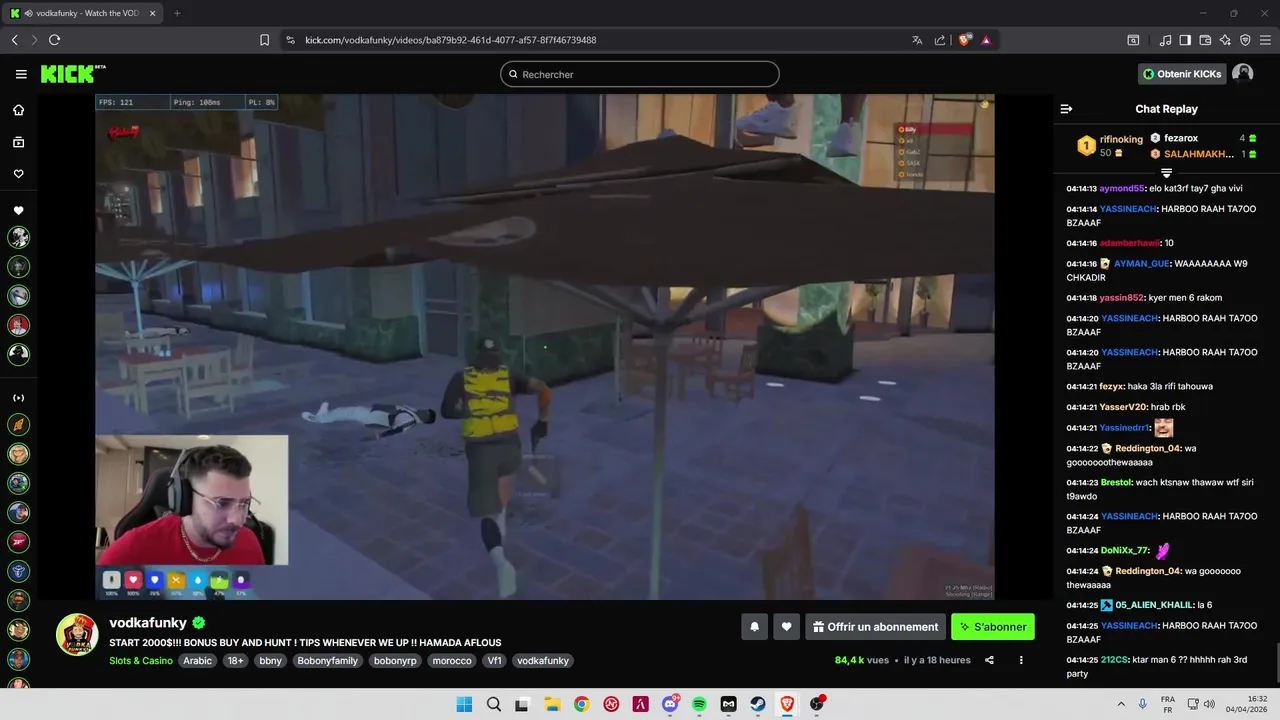The height and width of the screenshot is (720, 1280).
Task: Open the Leo AI sparkle icon
Action: 1225,40
